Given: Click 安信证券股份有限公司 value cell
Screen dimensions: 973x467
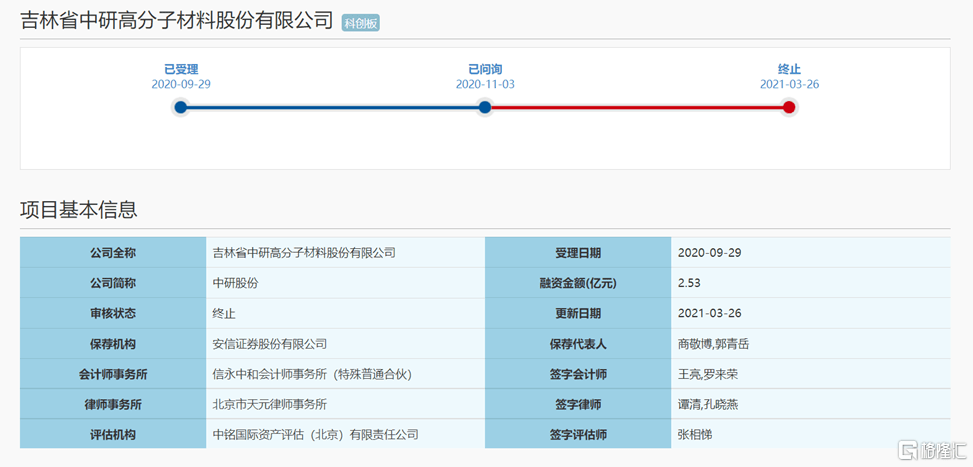Looking at the screenshot, I should 345,344.
